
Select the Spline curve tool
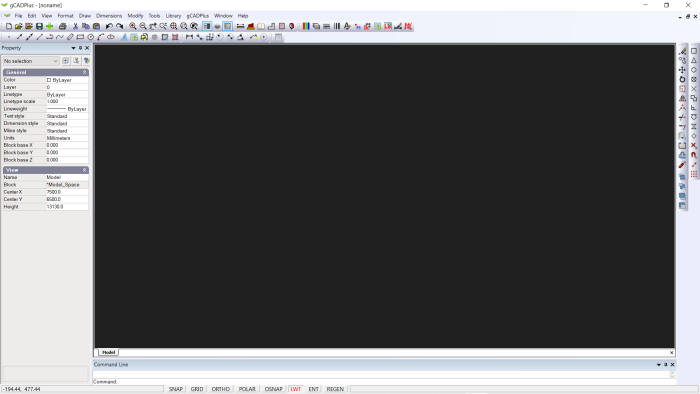point(60,37)
